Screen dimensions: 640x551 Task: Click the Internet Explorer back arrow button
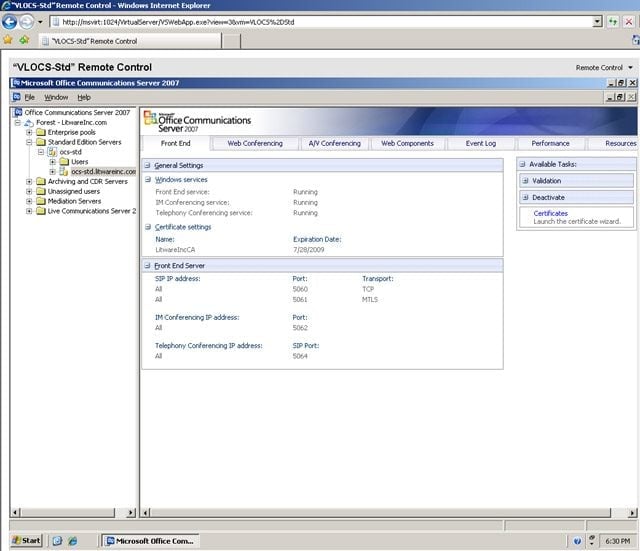9,22
